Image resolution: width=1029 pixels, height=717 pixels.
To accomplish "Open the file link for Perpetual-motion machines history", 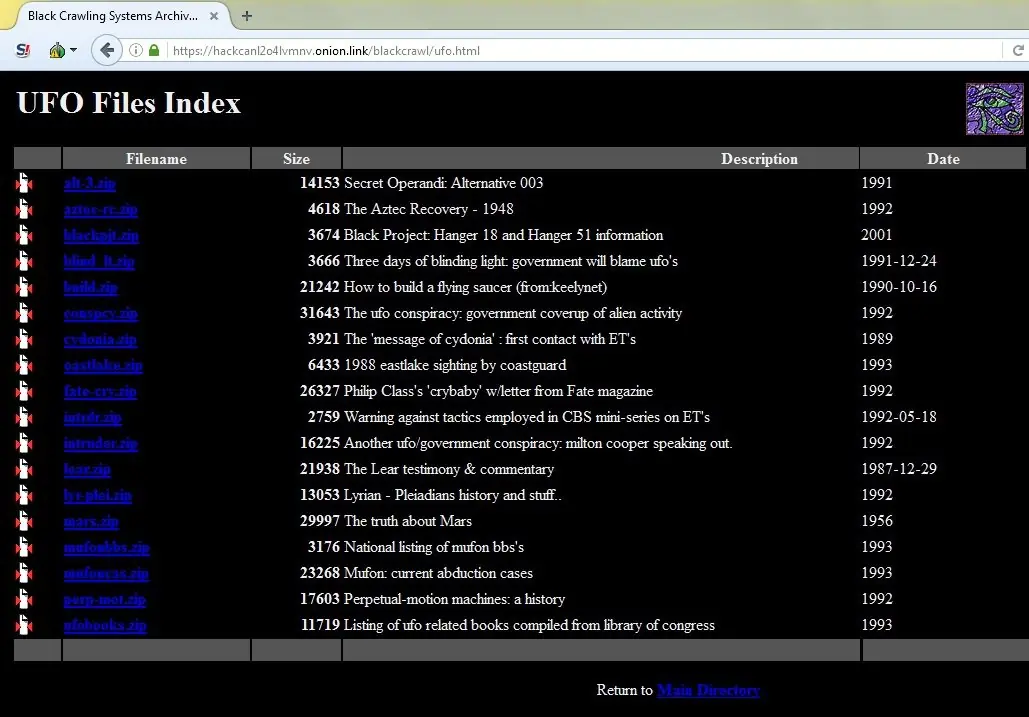I will (104, 599).
